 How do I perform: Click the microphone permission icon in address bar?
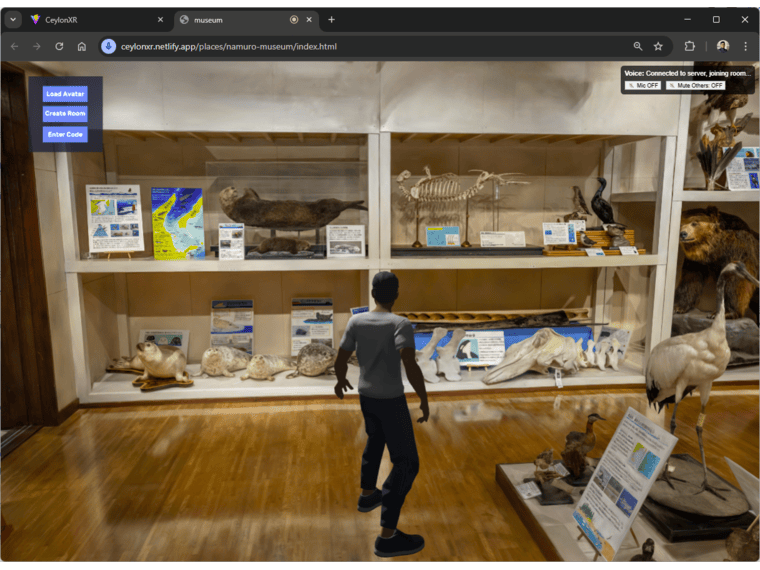[108, 46]
